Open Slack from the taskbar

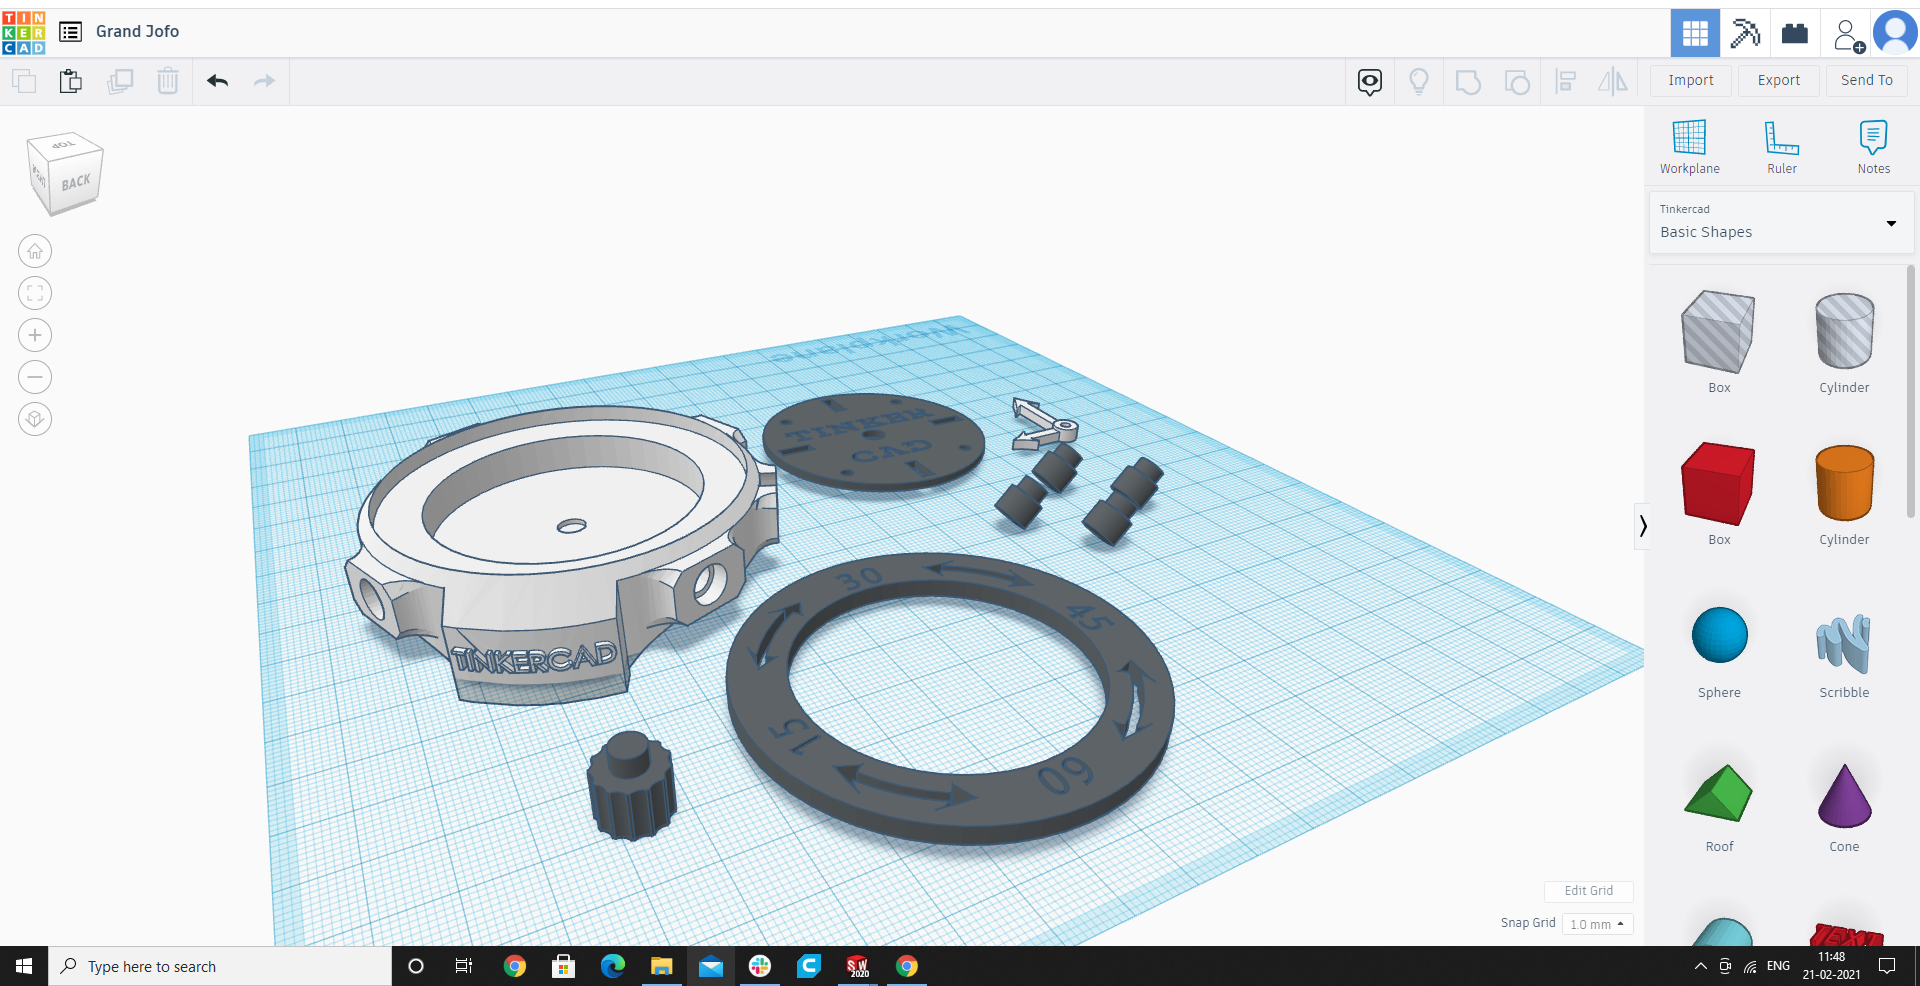[x=760, y=966]
